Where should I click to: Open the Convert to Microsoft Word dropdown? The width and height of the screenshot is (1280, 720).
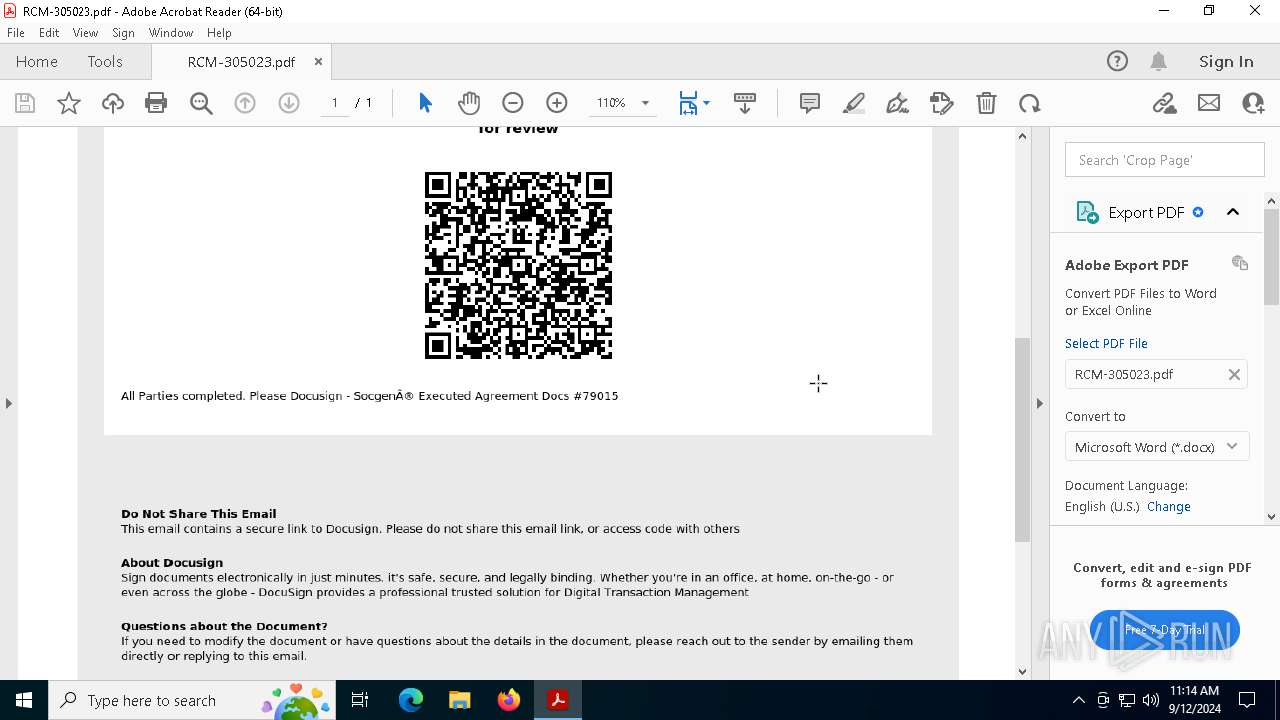tap(1157, 447)
